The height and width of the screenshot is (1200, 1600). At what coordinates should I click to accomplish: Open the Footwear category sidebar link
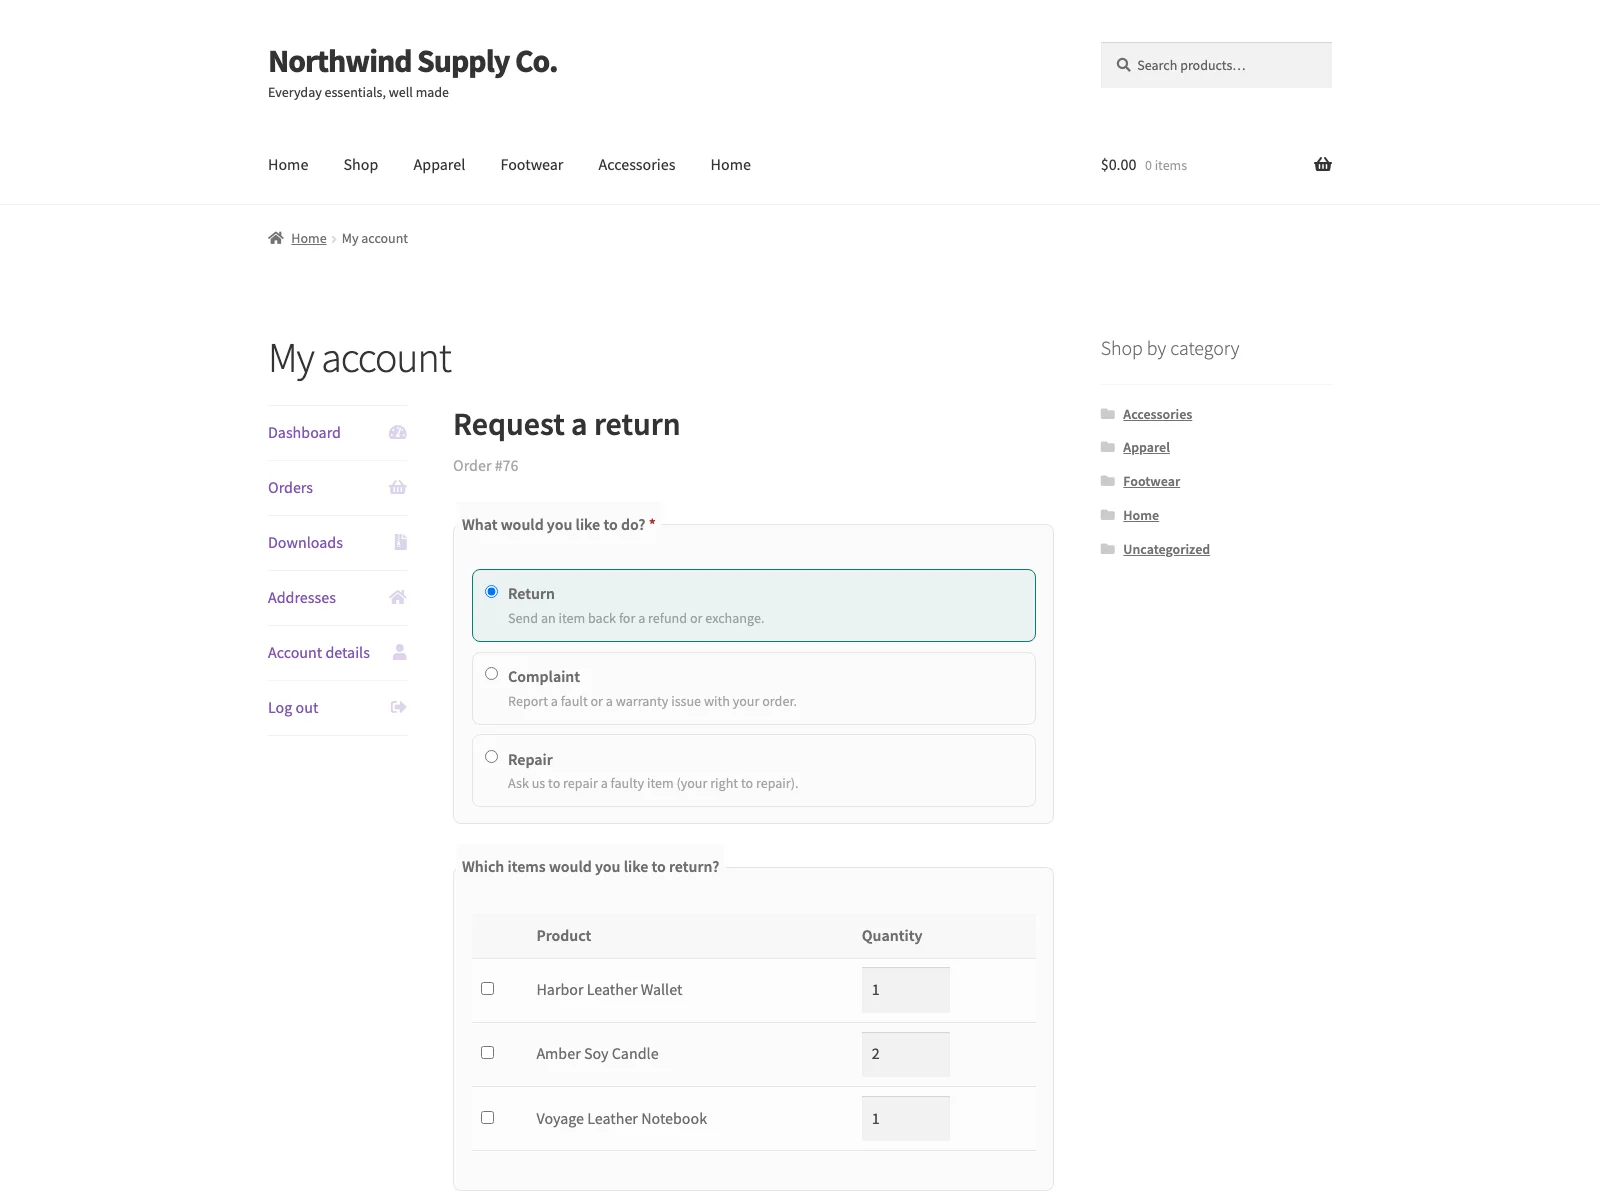(x=1151, y=481)
